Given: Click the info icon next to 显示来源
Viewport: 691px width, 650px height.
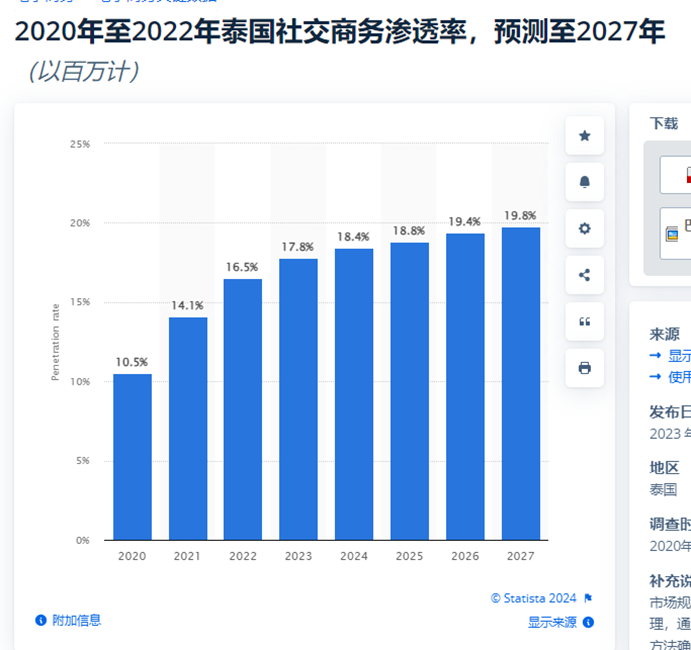Looking at the screenshot, I should (589, 622).
